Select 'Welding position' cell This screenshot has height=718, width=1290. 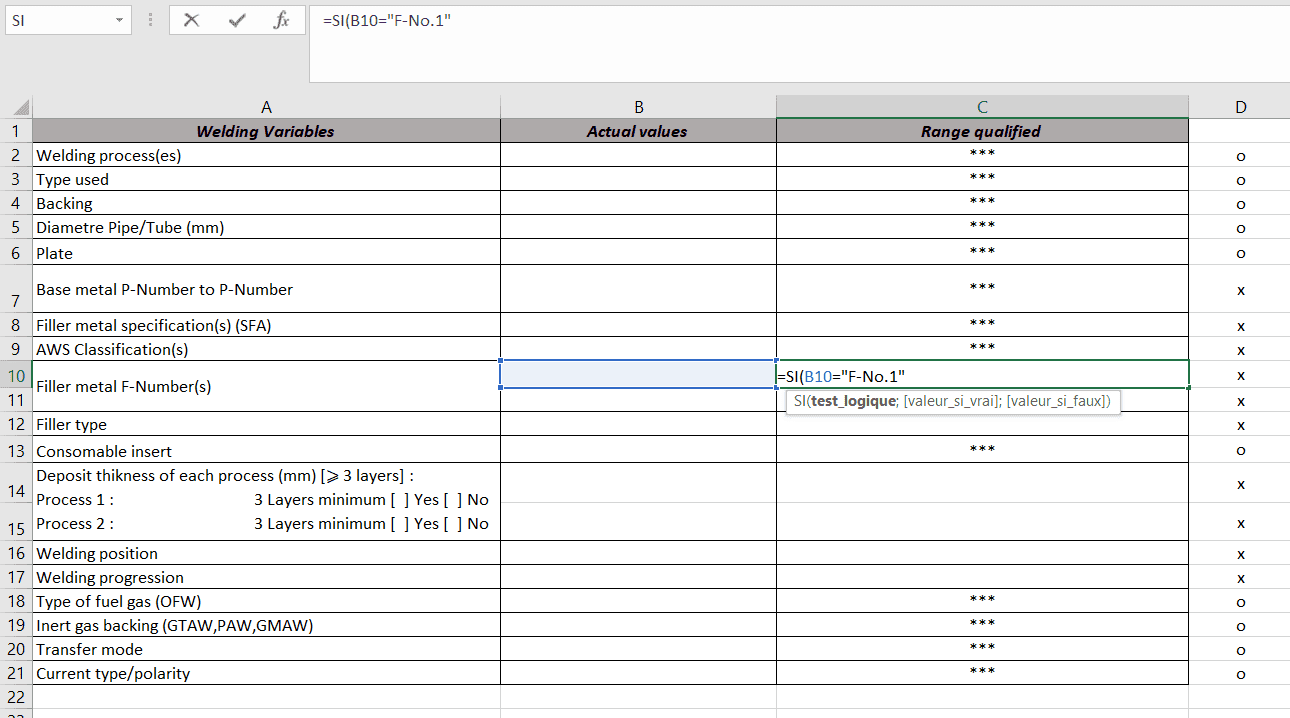tap(266, 553)
